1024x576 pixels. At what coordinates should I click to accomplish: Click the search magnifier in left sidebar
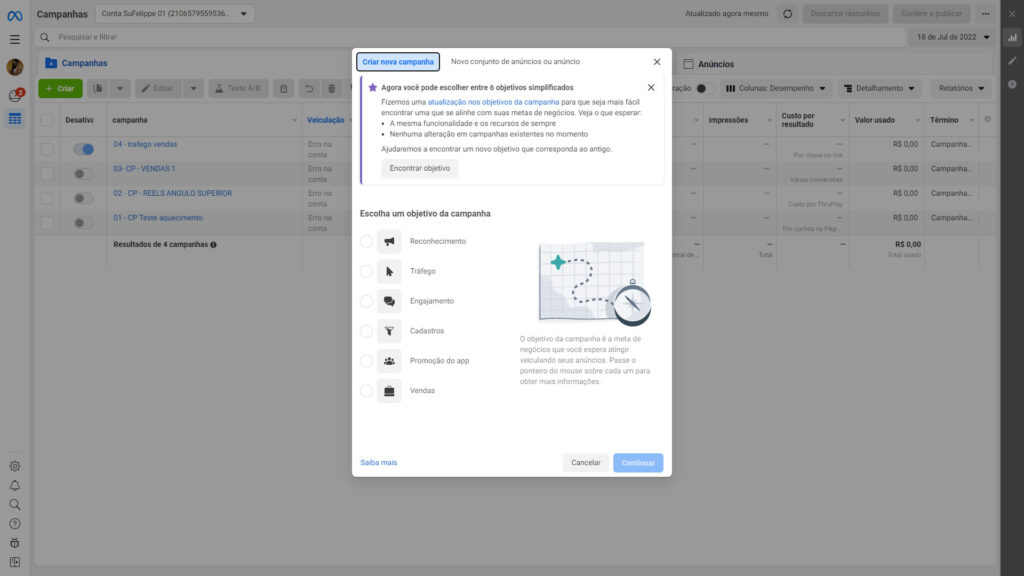coord(14,504)
